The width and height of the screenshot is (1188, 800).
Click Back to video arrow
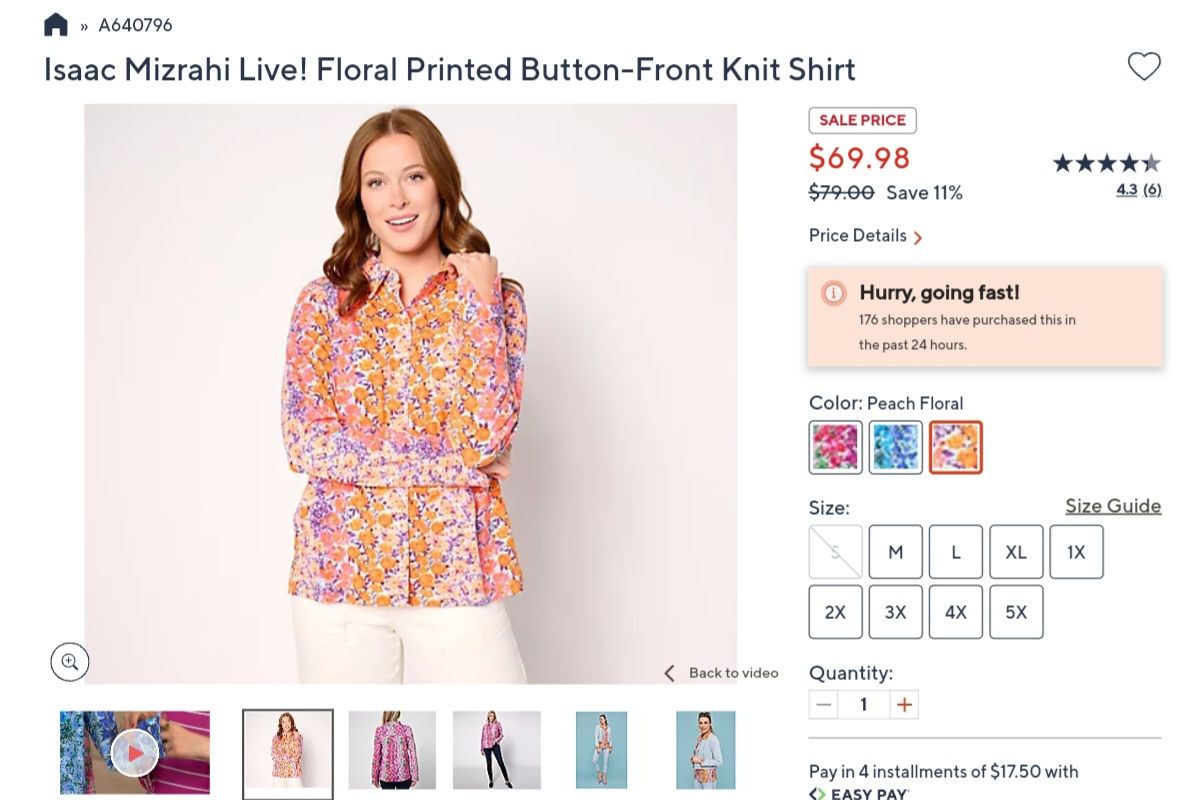click(670, 673)
